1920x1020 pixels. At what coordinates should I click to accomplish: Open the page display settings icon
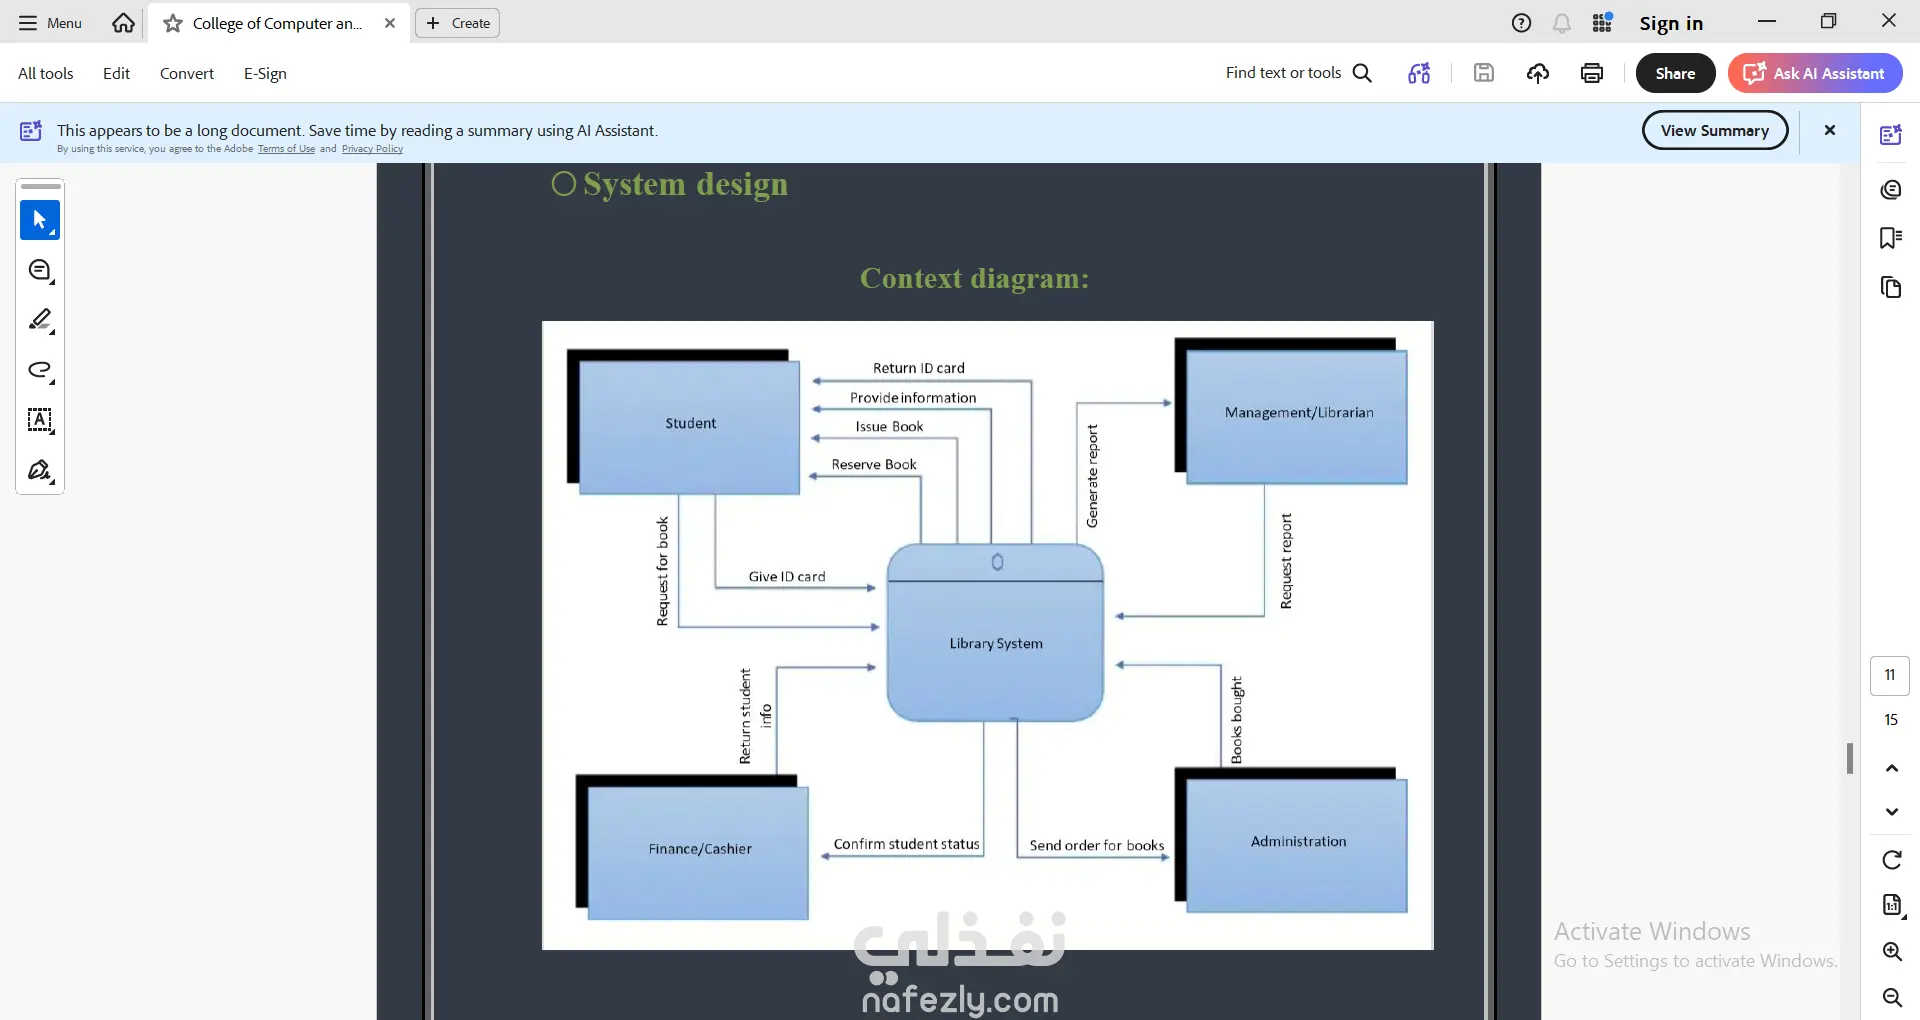[1892, 906]
